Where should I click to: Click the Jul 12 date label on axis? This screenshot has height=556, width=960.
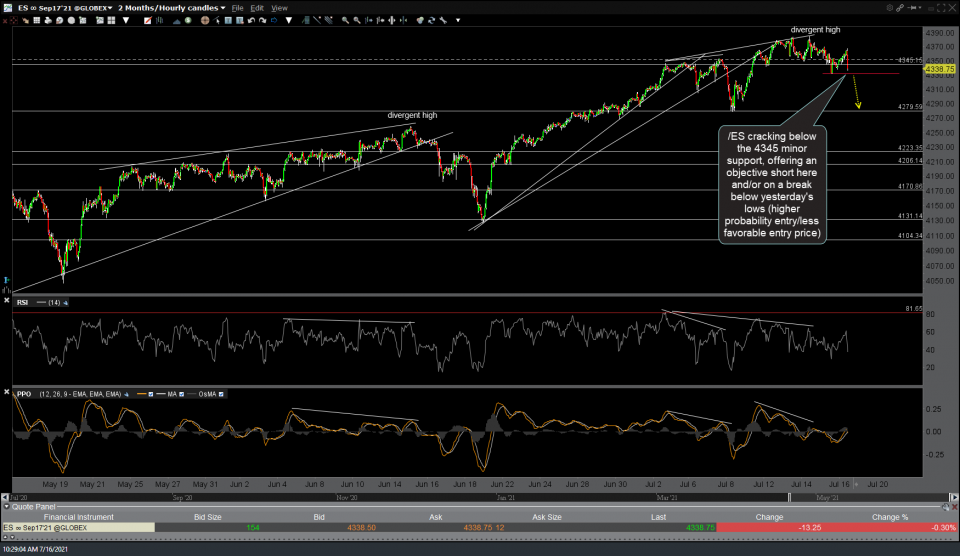[x=763, y=484]
